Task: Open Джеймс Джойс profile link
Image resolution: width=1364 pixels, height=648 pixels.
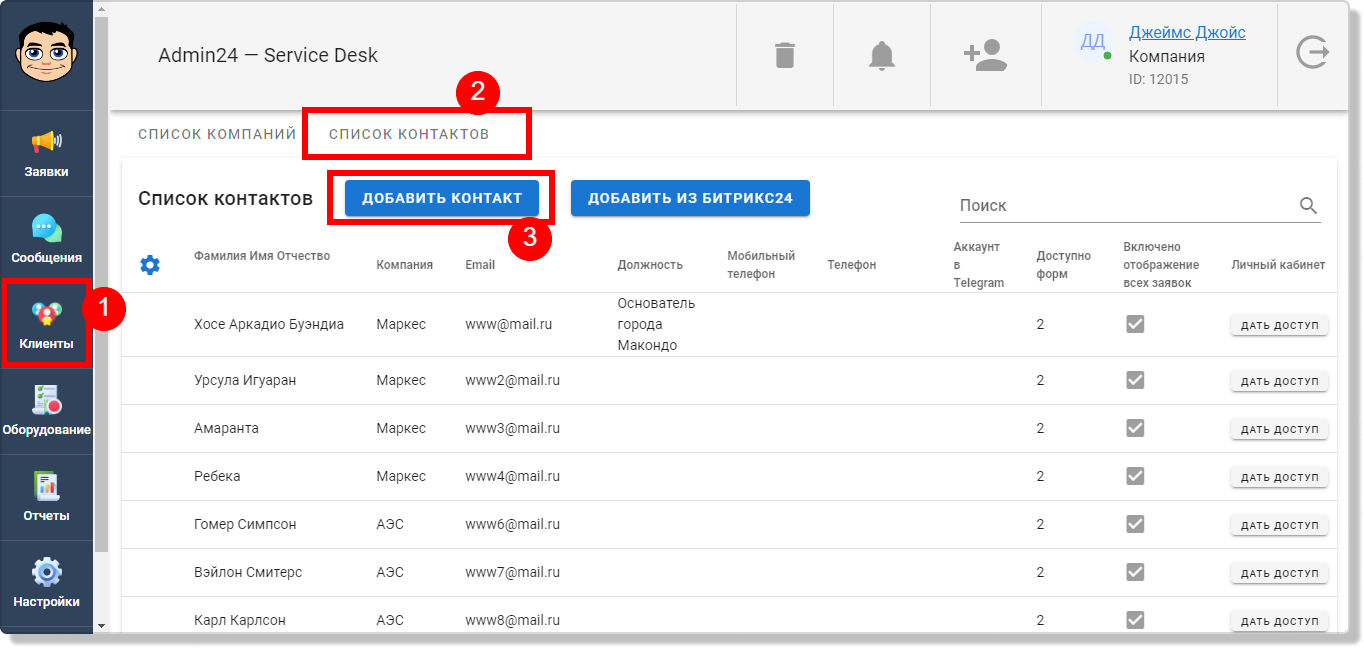Action: coord(1187,32)
